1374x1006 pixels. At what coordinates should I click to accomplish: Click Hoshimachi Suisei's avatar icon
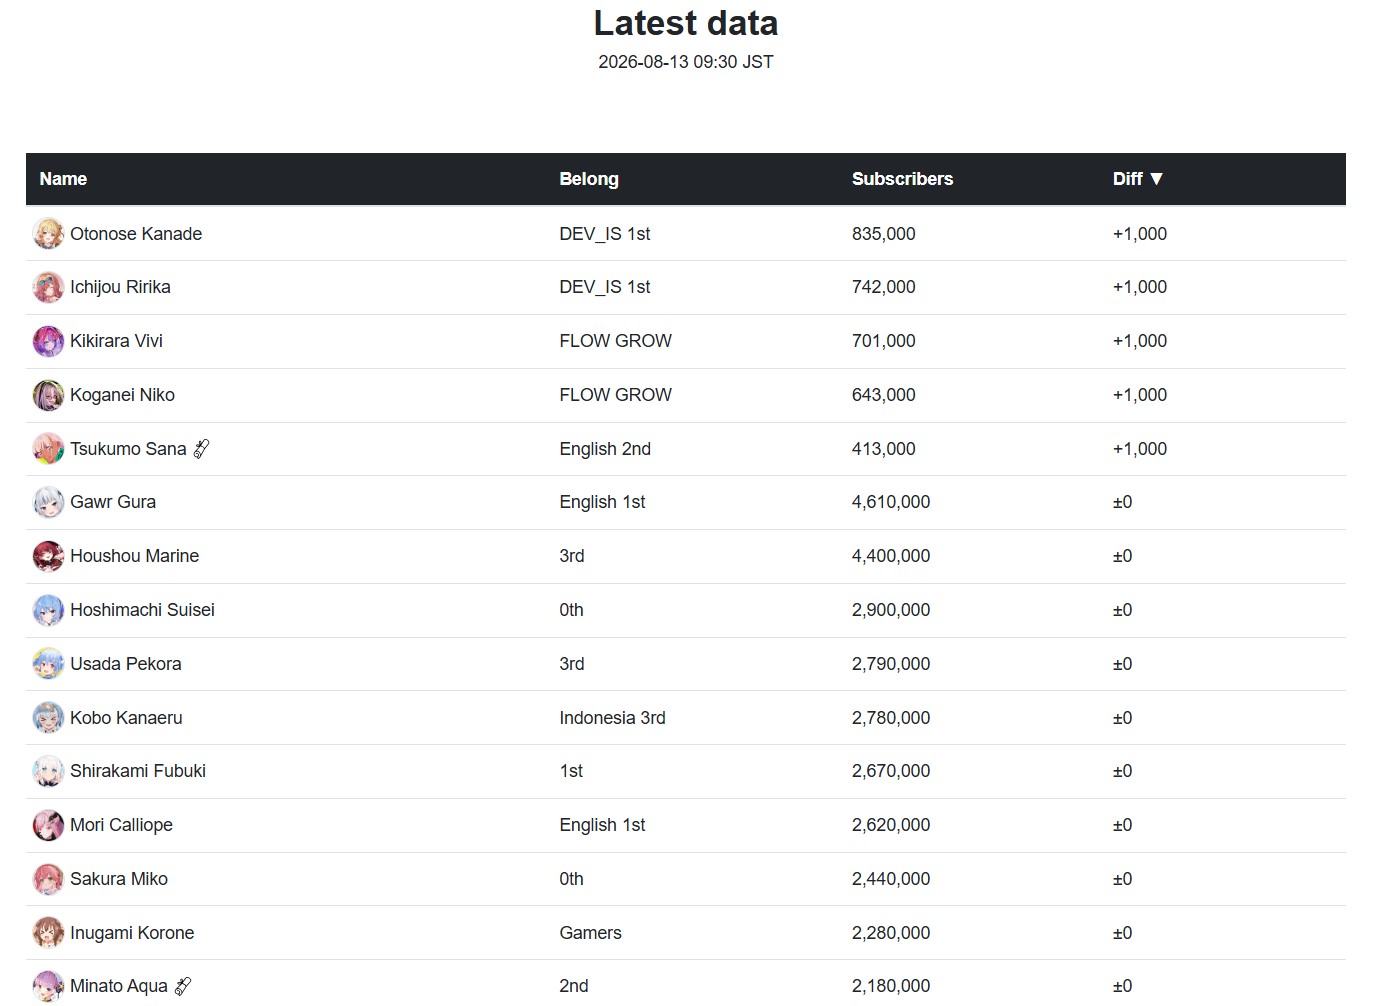point(48,610)
